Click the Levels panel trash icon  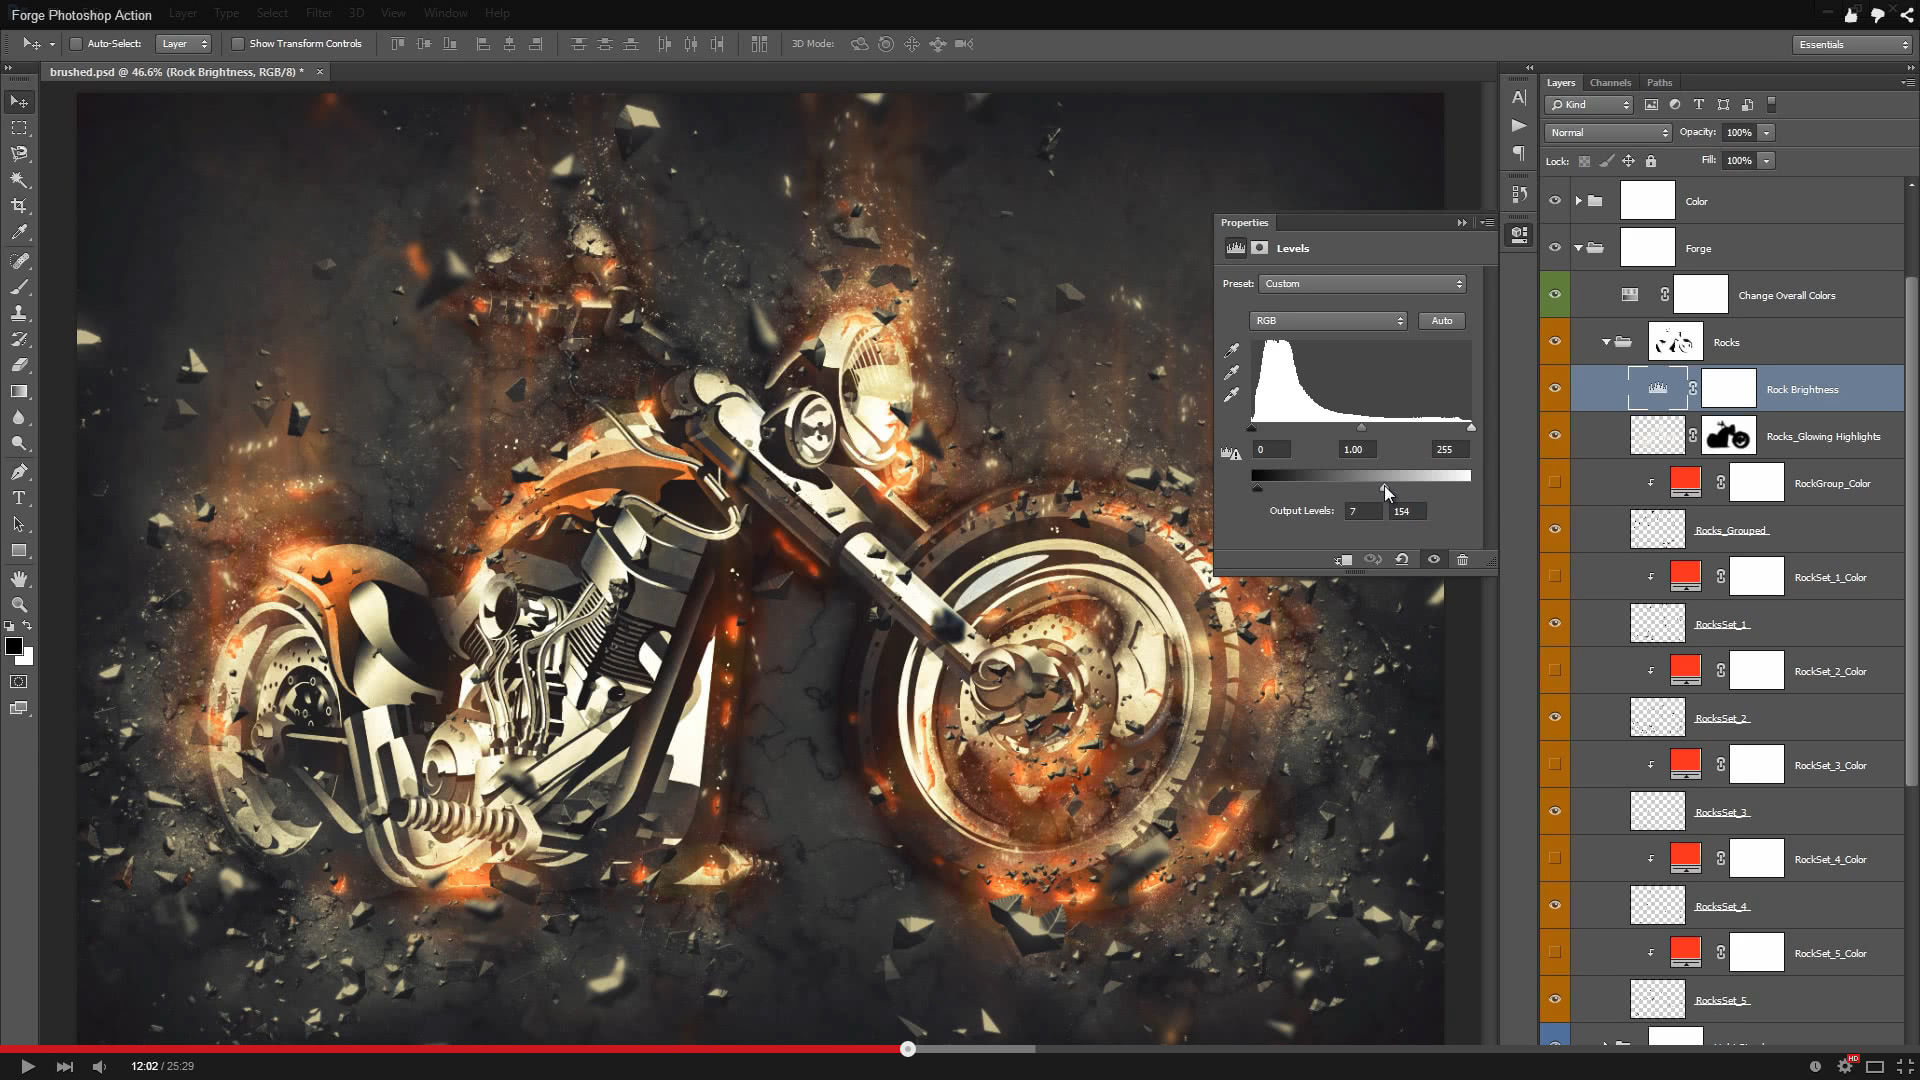point(1462,560)
